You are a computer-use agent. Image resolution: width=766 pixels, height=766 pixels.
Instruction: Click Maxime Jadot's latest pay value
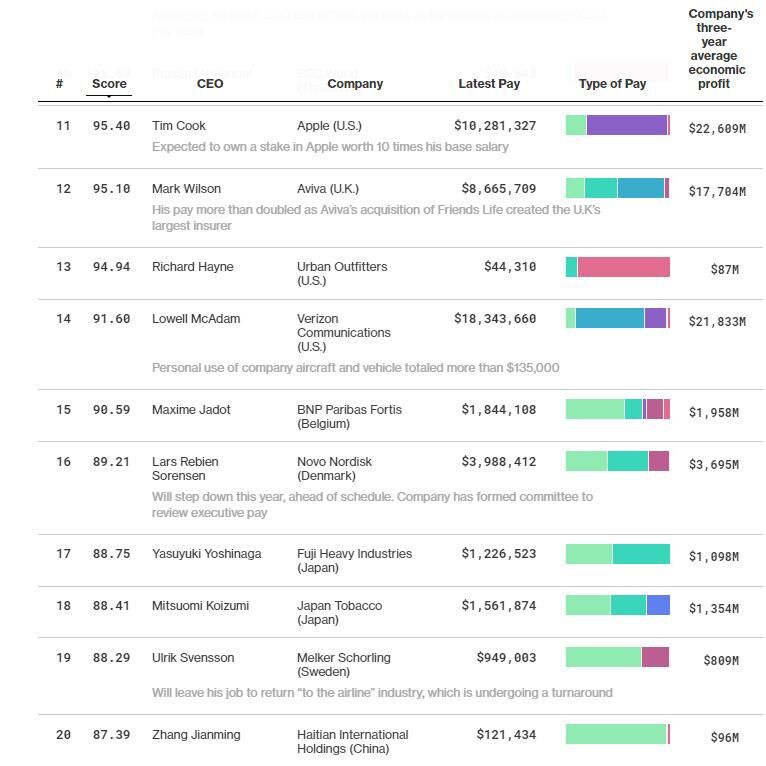[498, 410]
